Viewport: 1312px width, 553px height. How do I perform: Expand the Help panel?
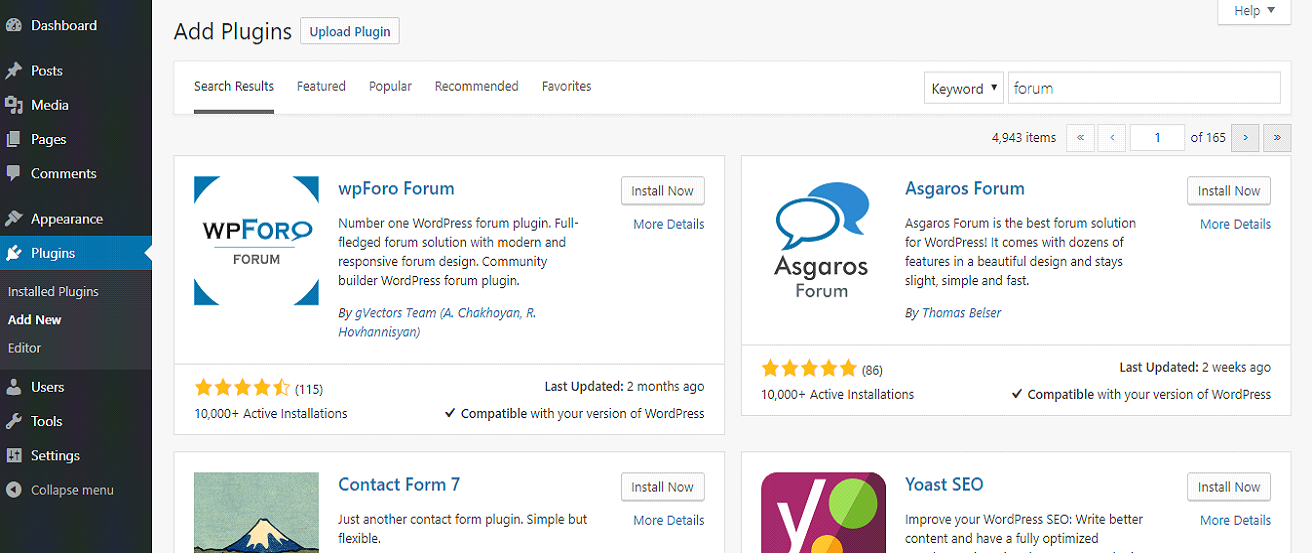(1254, 11)
